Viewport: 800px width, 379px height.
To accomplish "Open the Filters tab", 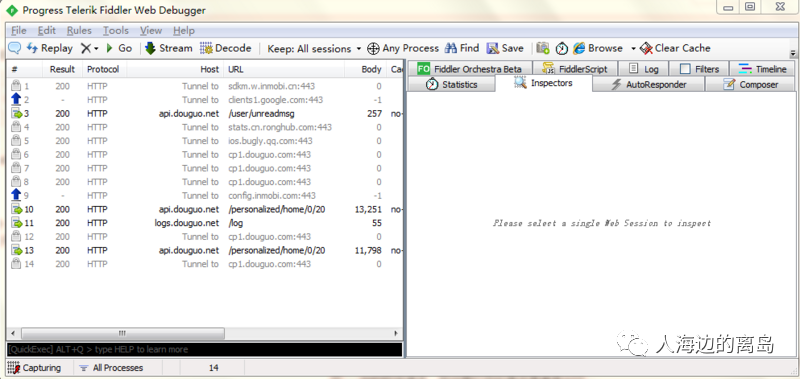I will (x=699, y=69).
